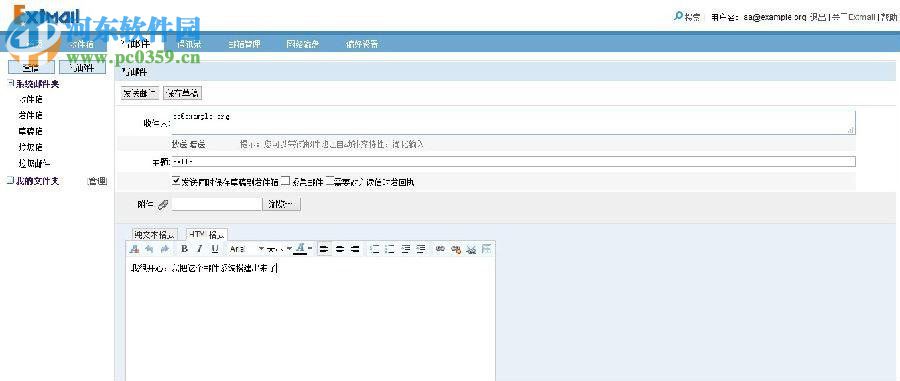Click the insert image icon
Image resolution: width=900 pixels, height=381 pixels.
click(471, 249)
